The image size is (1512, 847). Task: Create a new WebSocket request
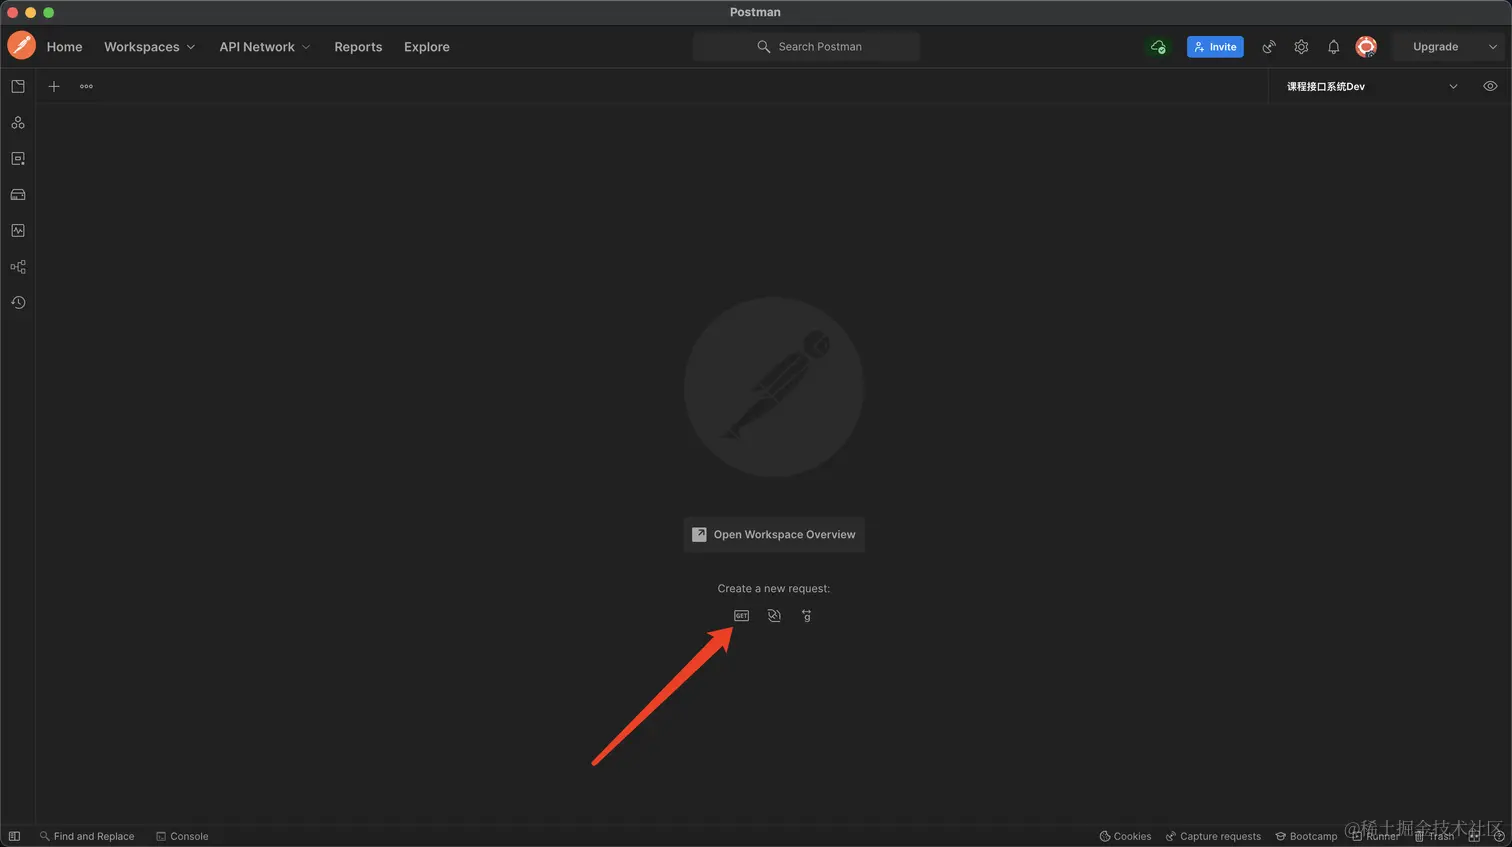[x=774, y=616]
